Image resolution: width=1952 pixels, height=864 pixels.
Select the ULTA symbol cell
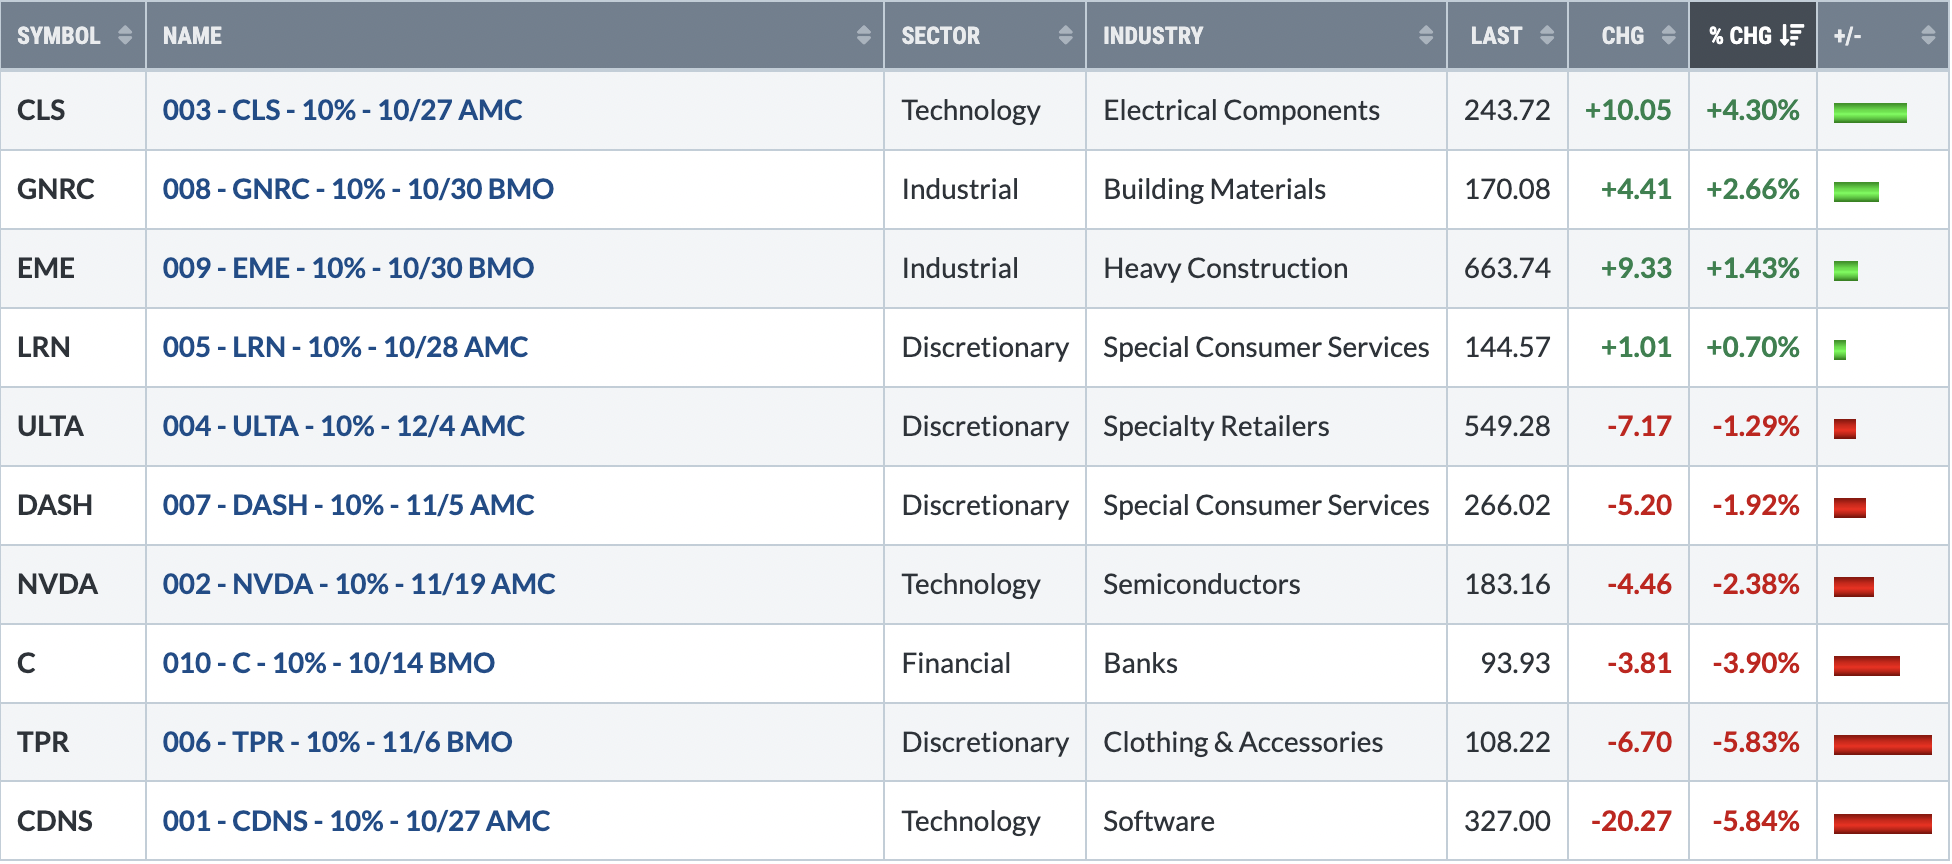(x=73, y=426)
